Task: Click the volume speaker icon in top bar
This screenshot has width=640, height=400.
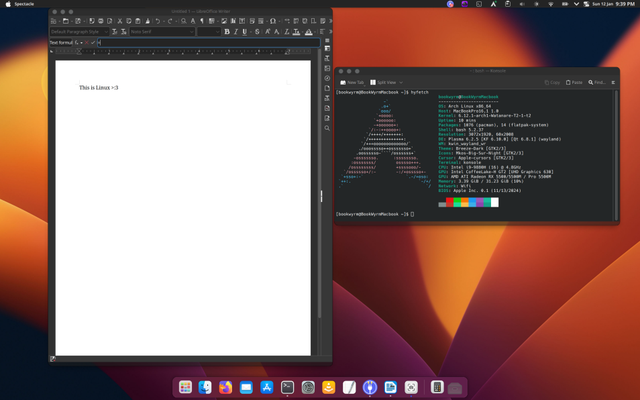Action: click(x=522, y=4)
